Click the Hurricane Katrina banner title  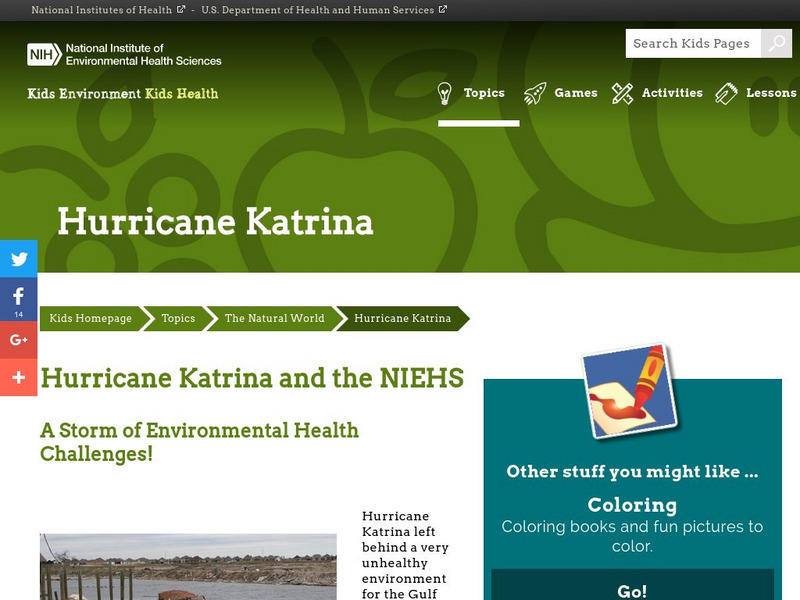pos(215,221)
